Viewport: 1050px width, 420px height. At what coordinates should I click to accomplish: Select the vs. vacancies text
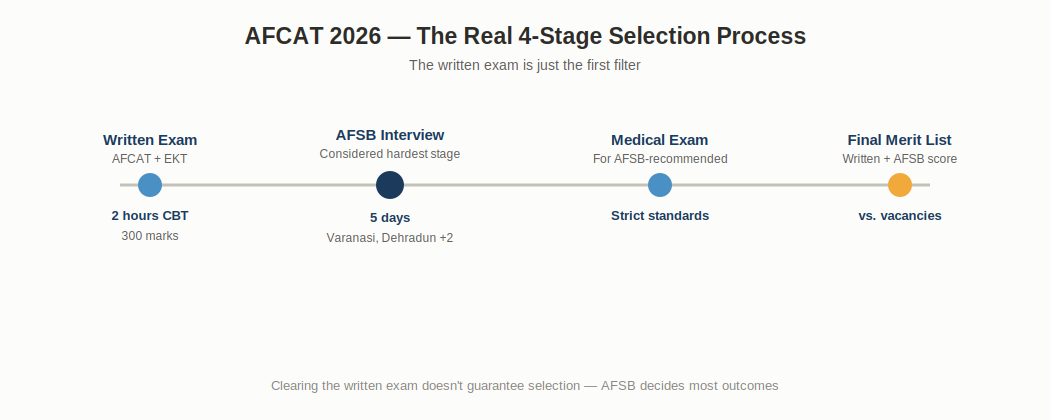tap(899, 216)
